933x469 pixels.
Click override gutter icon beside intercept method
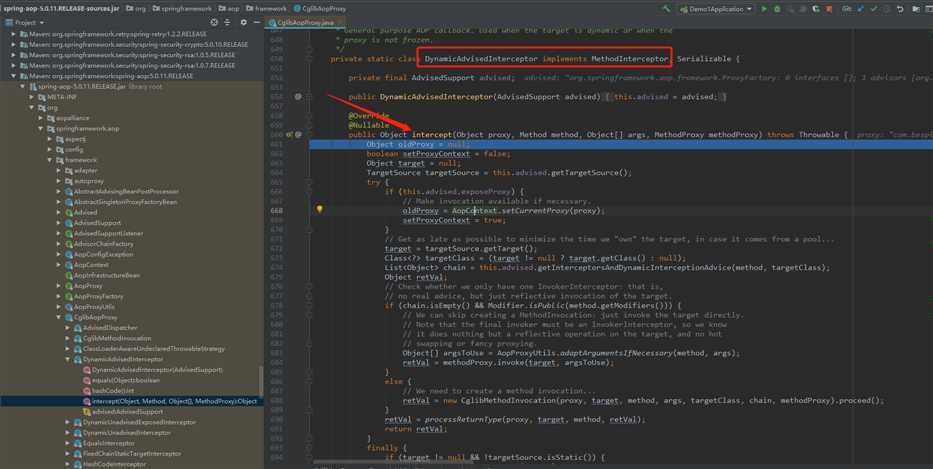pyautogui.click(x=291, y=135)
